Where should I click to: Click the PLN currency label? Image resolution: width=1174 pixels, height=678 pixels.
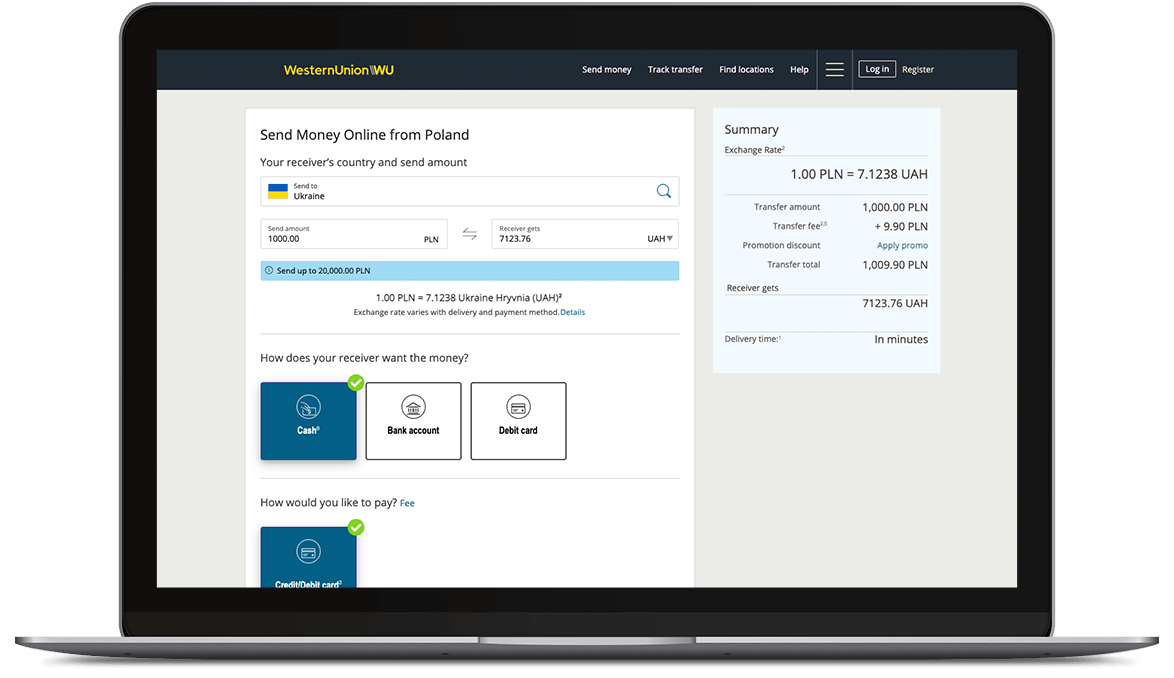point(431,239)
